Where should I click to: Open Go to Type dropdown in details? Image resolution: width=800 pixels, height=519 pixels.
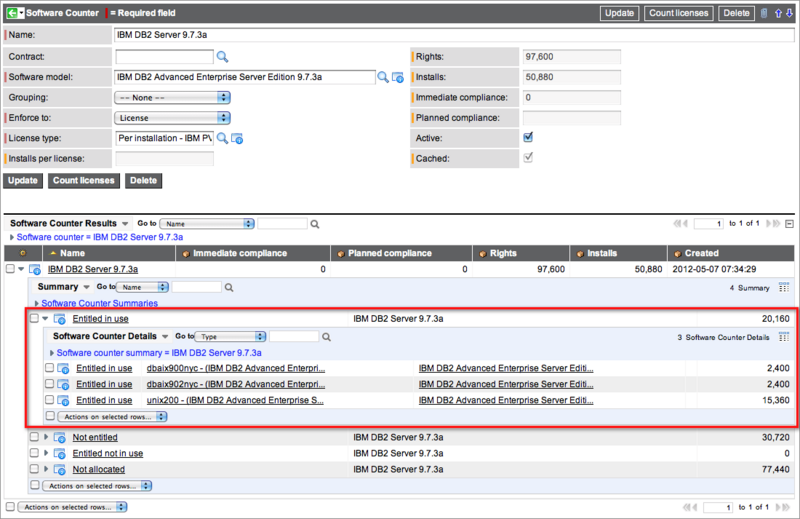coord(230,337)
